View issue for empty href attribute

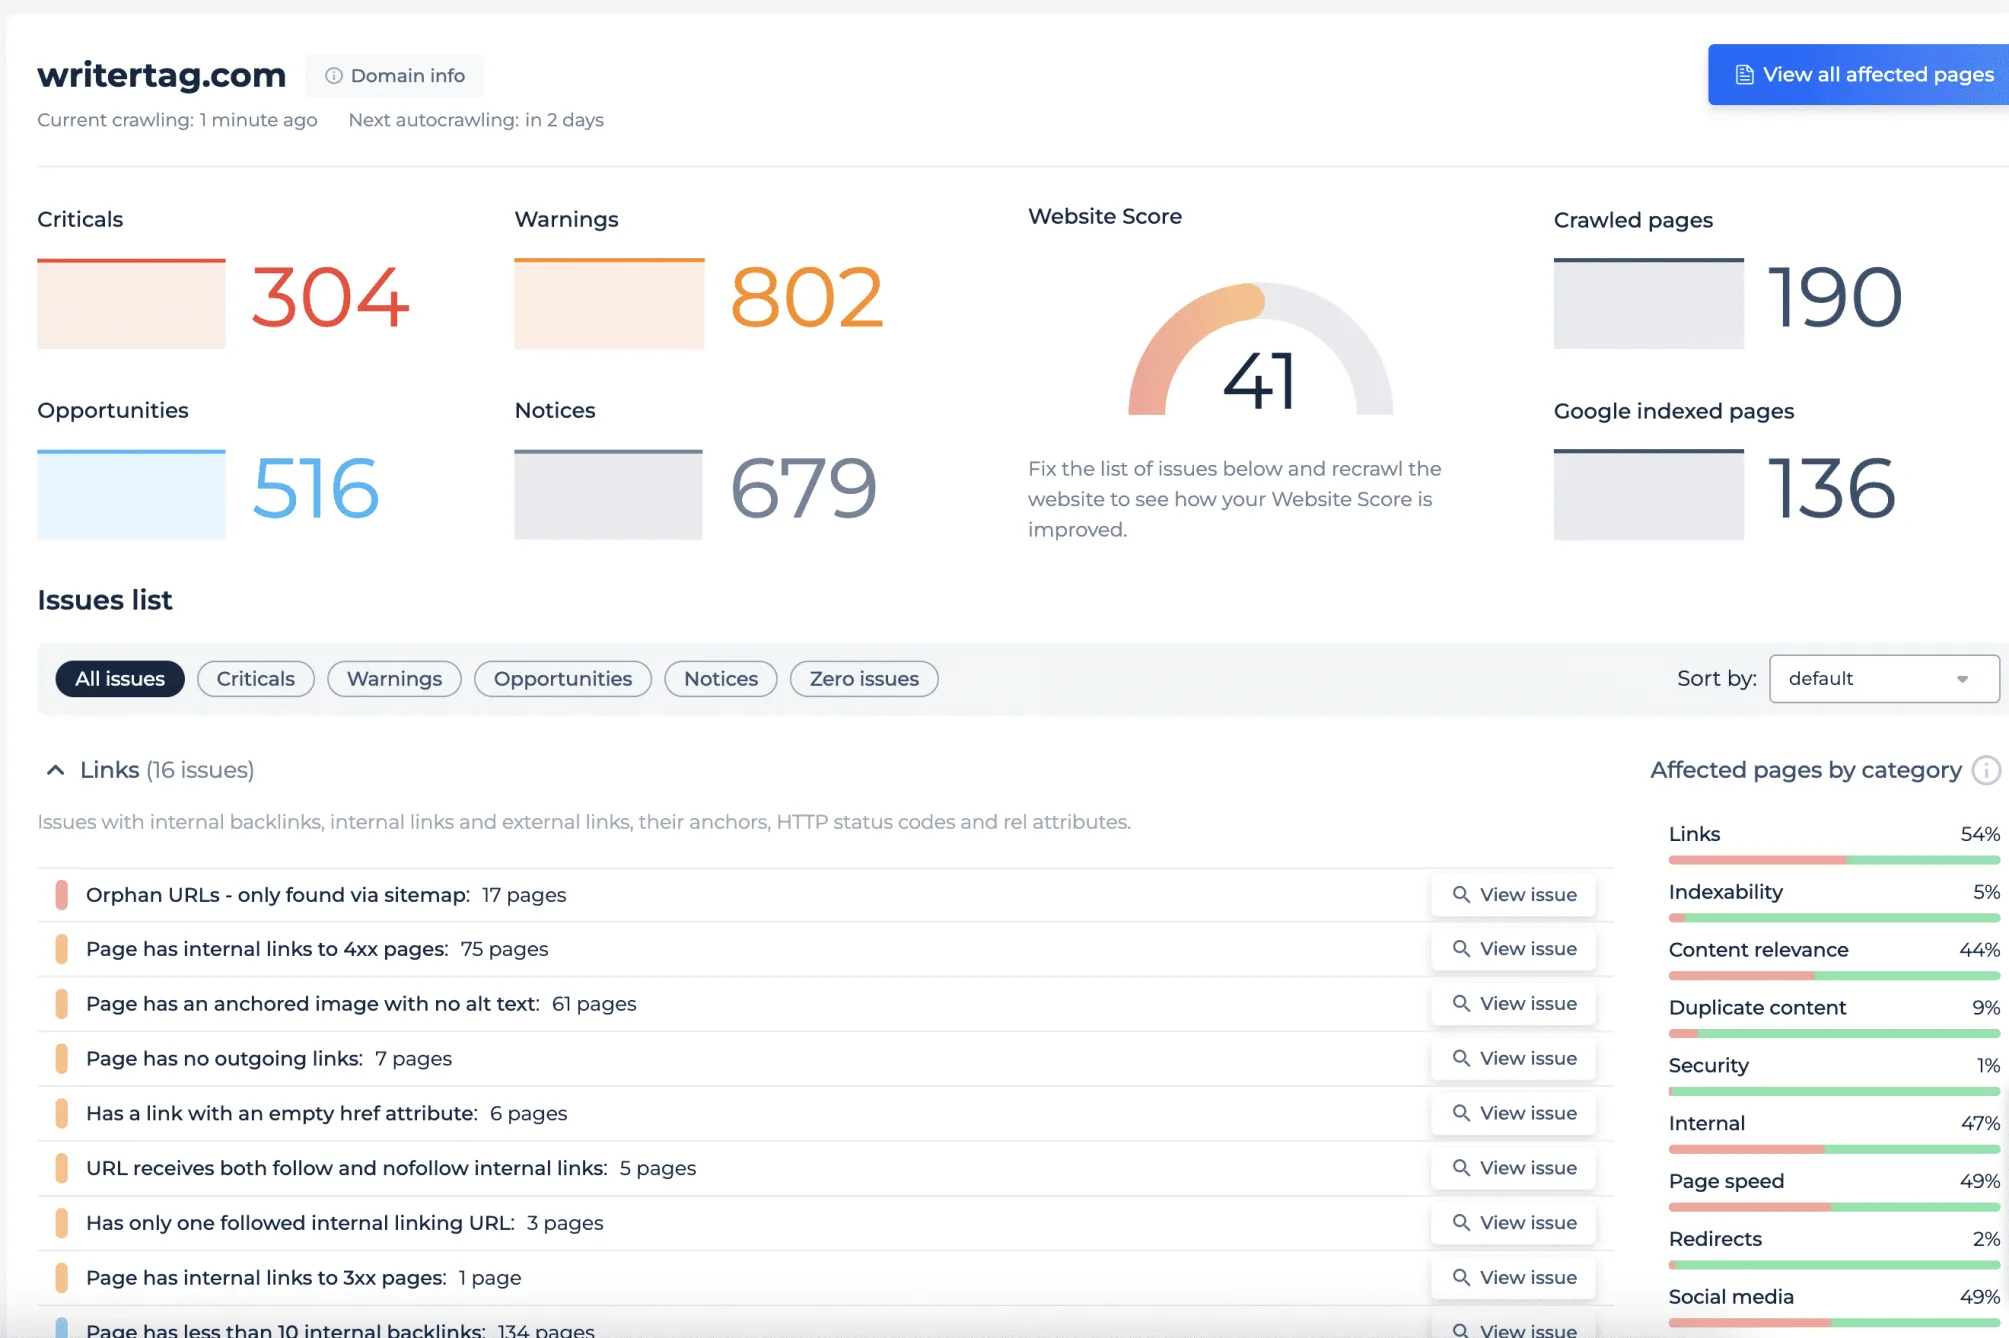point(1514,1113)
